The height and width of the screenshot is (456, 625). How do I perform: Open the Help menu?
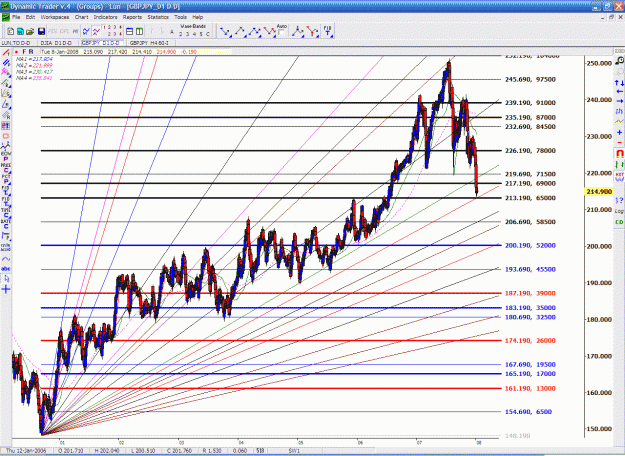198,17
